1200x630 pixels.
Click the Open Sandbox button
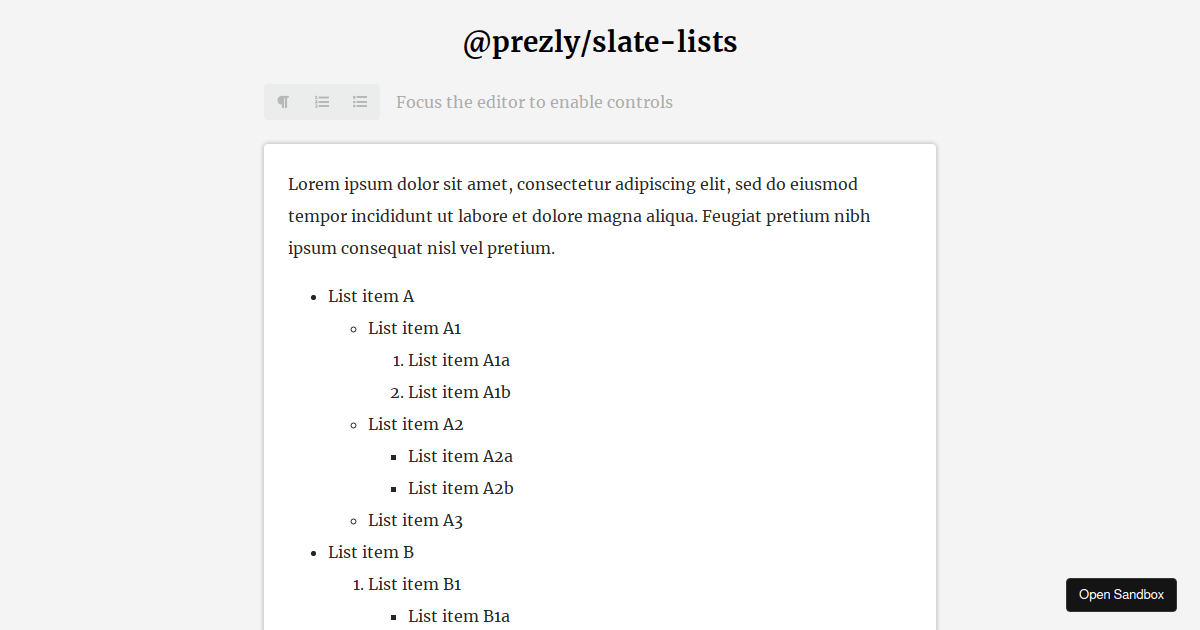click(1121, 594)
